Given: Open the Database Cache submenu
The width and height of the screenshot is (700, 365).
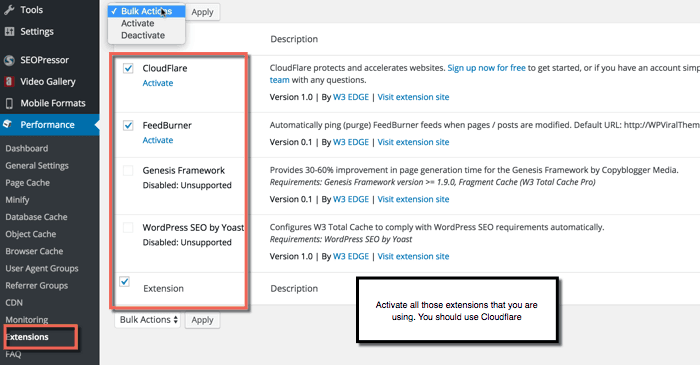Looking at the screenshot, I should (x=37, y=217).
